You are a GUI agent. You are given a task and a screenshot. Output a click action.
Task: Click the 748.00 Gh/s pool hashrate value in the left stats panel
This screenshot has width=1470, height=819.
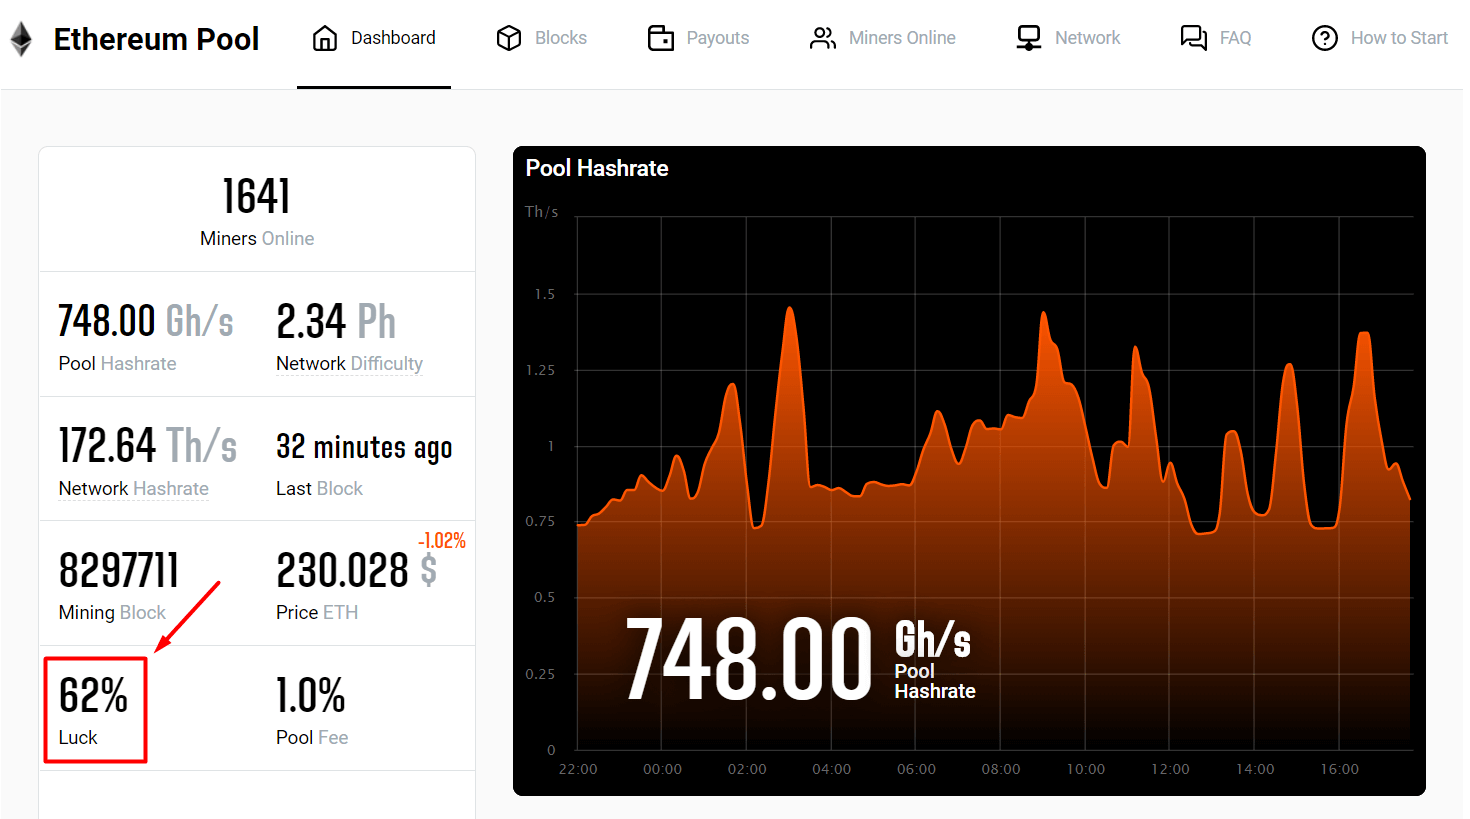coord(146,321)
